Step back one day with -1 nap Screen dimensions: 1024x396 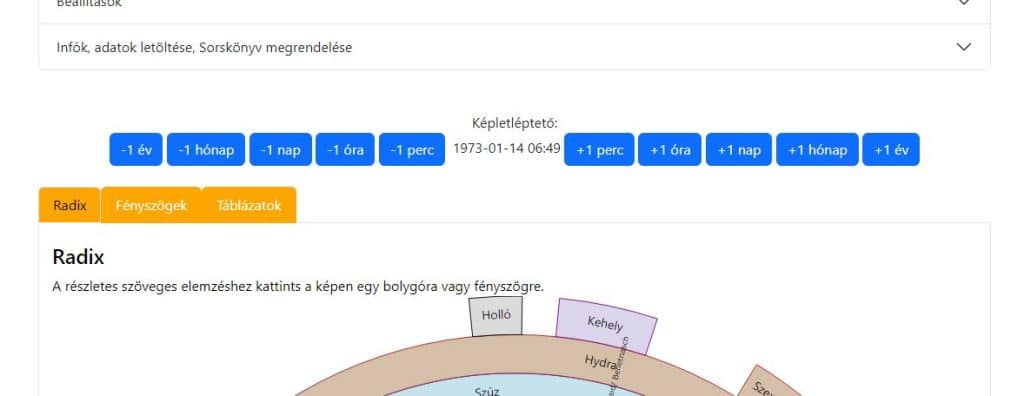pyautogui.click(x=280, y=150)
